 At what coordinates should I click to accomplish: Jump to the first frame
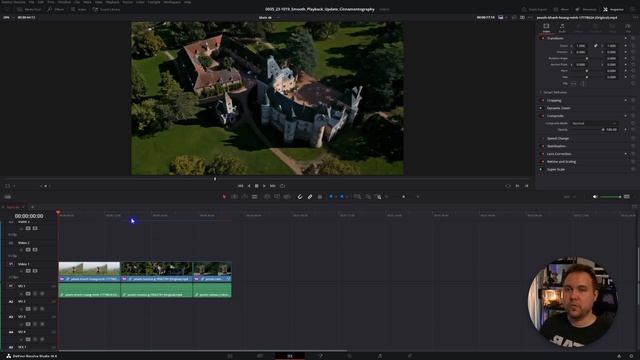(240, 186)
